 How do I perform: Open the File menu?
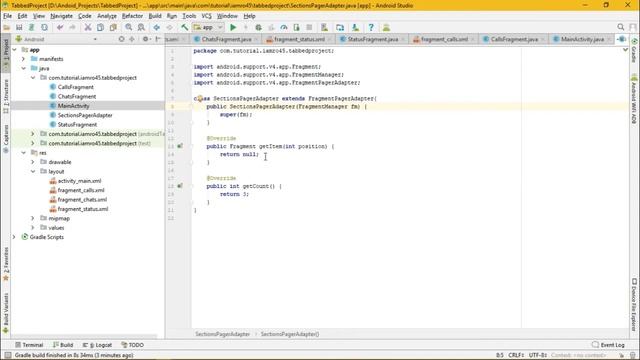(x=7, y=16)
